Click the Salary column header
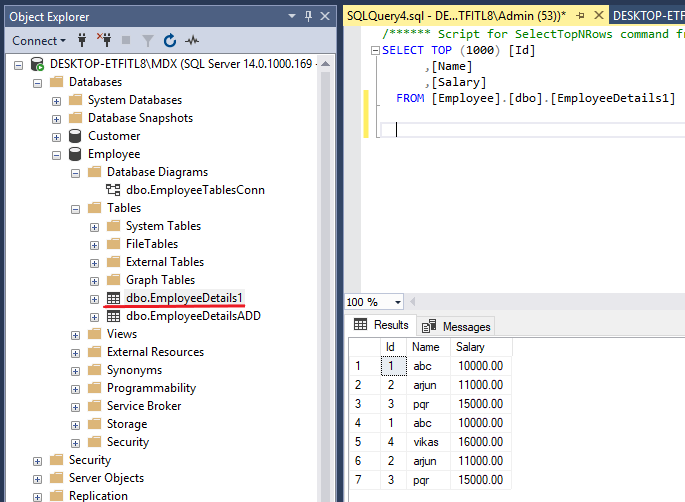The width and height of the screenshot is (685, 502). (x=481, y=347)
